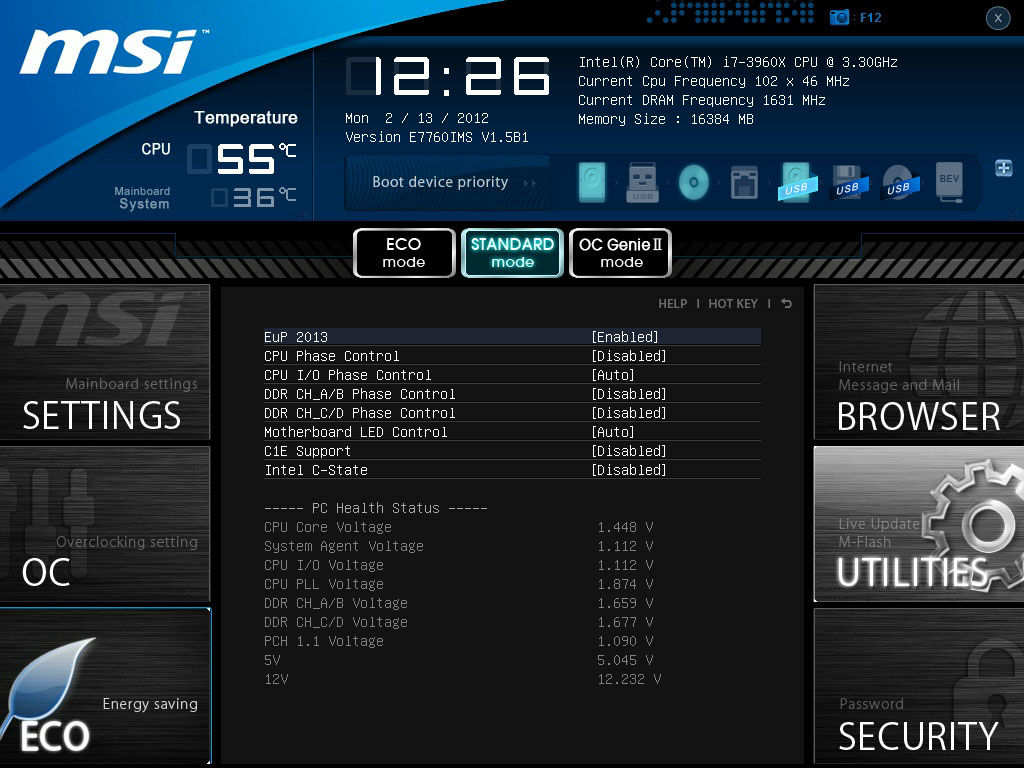1024x768 pixels.
Task: Select the network boot device icon
Action: point(744,182)
